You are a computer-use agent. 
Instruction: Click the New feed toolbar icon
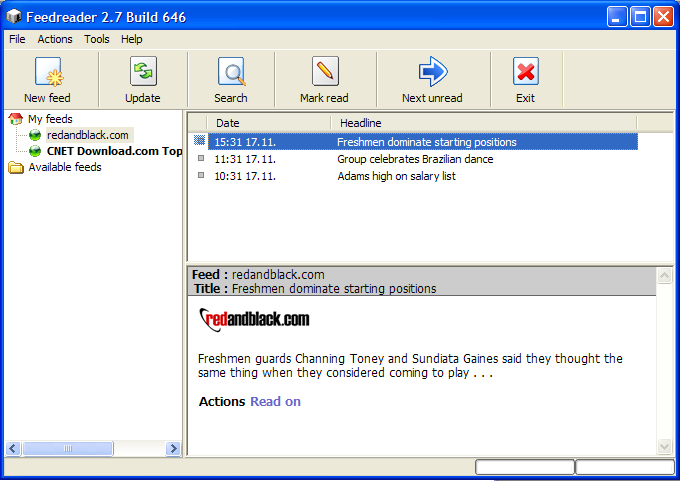49,72
